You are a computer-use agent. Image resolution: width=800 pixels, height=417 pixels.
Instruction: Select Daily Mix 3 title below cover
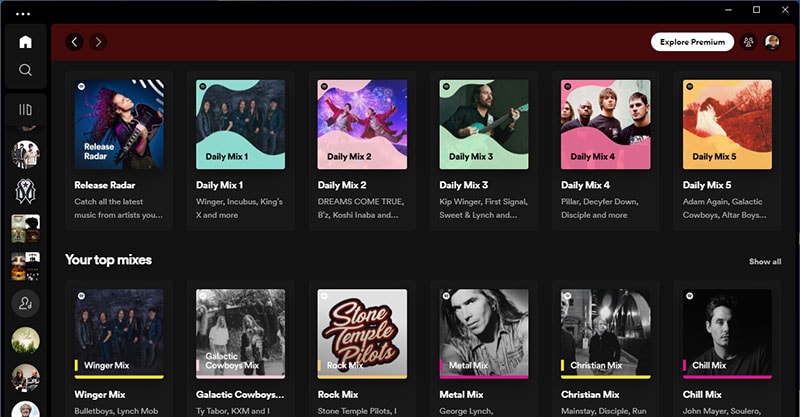[463, 185]
